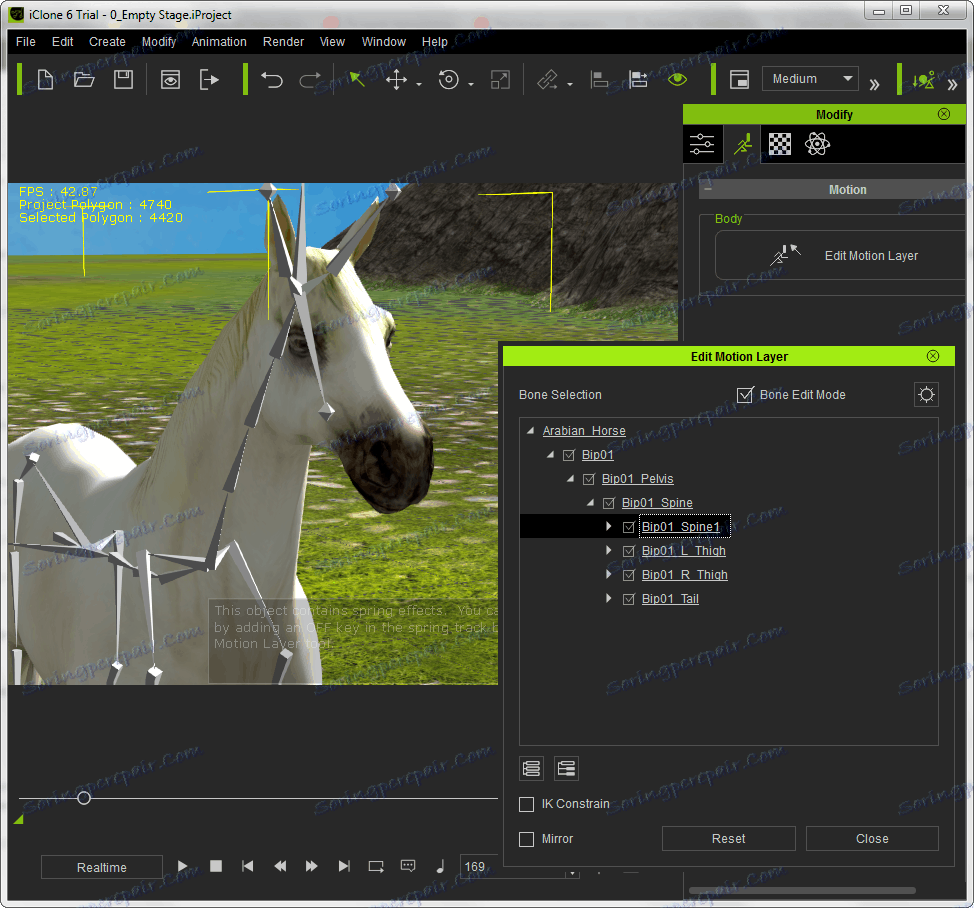Enable the Mirror checkbox
The image size is (974, 908).
pyautogui.click(x=527, y=839)
